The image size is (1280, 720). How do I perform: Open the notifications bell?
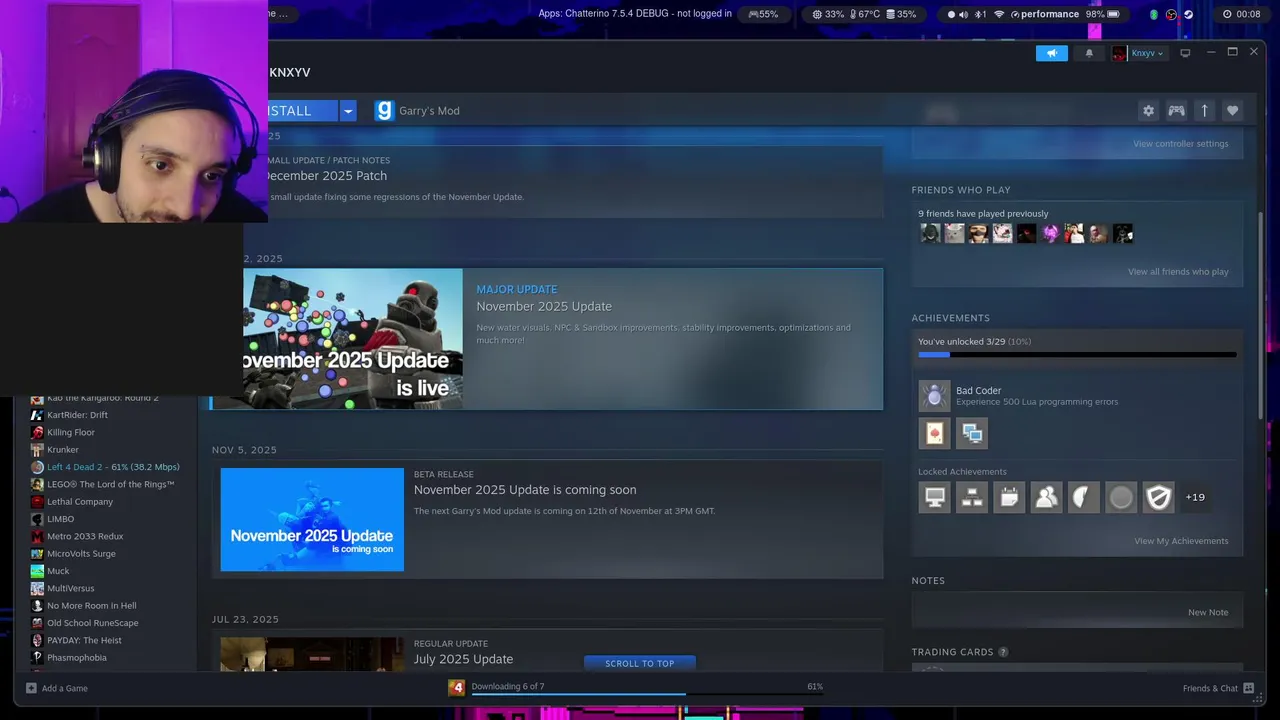[1089, 53]
